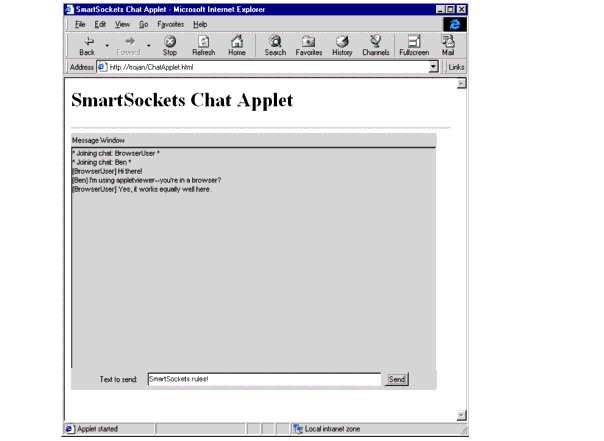
Task: Click '* Joining chat: BrowserUser *' line
Action: 116,153
